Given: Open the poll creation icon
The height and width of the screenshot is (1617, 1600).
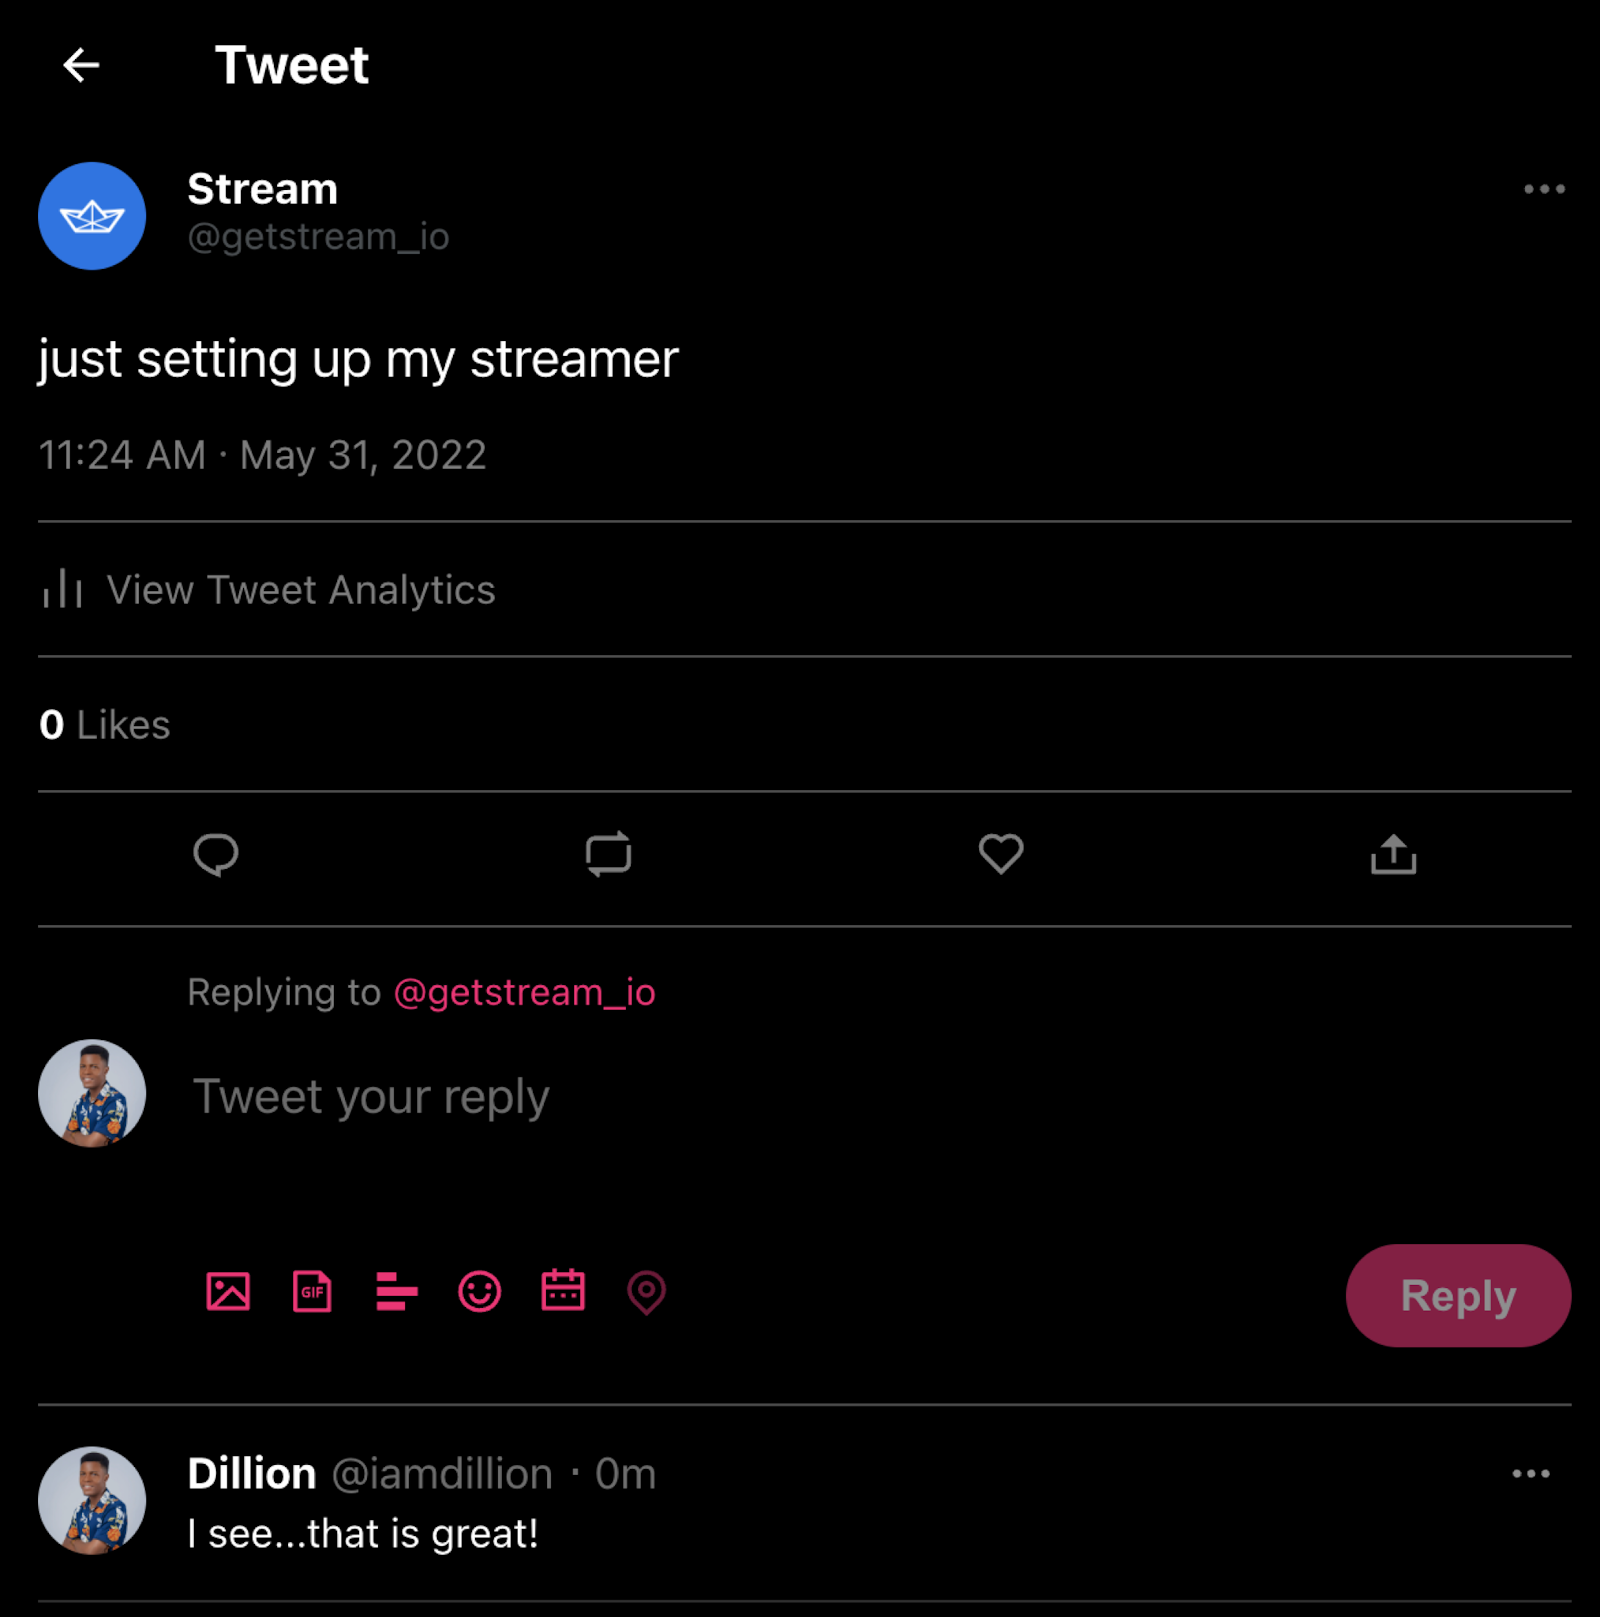Looking at the screenshot, I should (396, 1292).
